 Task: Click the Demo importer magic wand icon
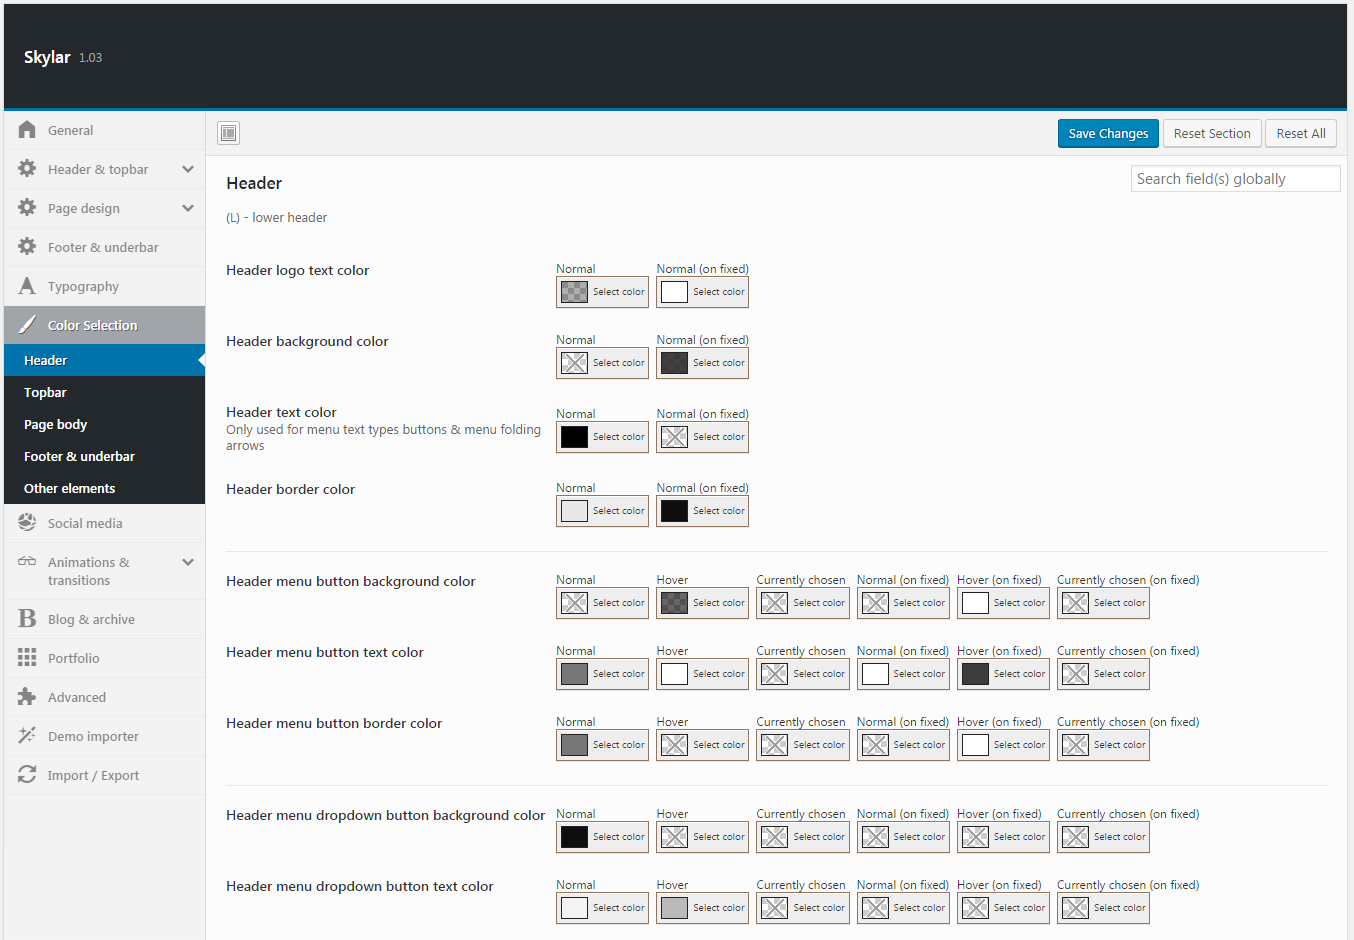click(x=27, y=736)
